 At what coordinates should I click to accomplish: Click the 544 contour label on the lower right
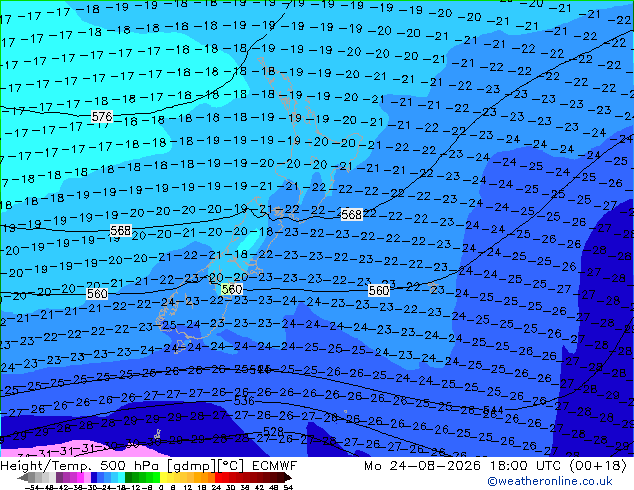pos(493,410)
